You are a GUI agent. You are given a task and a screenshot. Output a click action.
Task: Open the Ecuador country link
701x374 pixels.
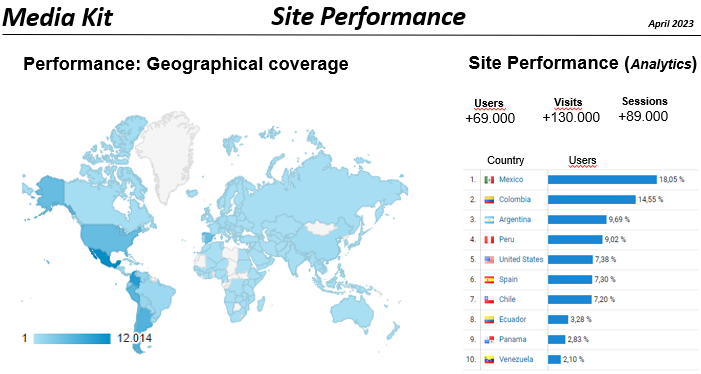(x=512, y=319)
